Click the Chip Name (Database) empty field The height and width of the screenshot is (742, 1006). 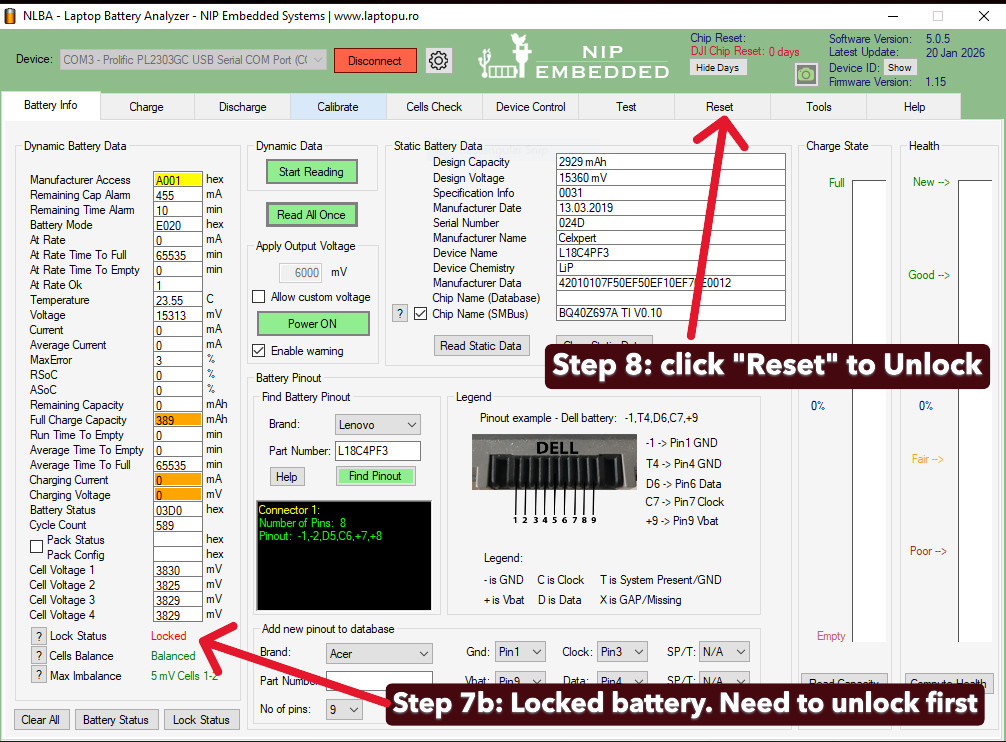(x=670, y=298)
